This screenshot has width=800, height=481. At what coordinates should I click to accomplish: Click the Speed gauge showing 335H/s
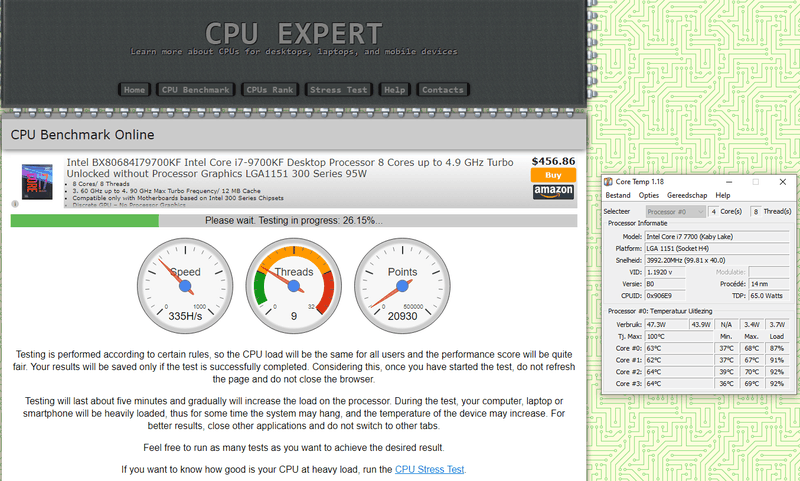(x=185, y=286)
